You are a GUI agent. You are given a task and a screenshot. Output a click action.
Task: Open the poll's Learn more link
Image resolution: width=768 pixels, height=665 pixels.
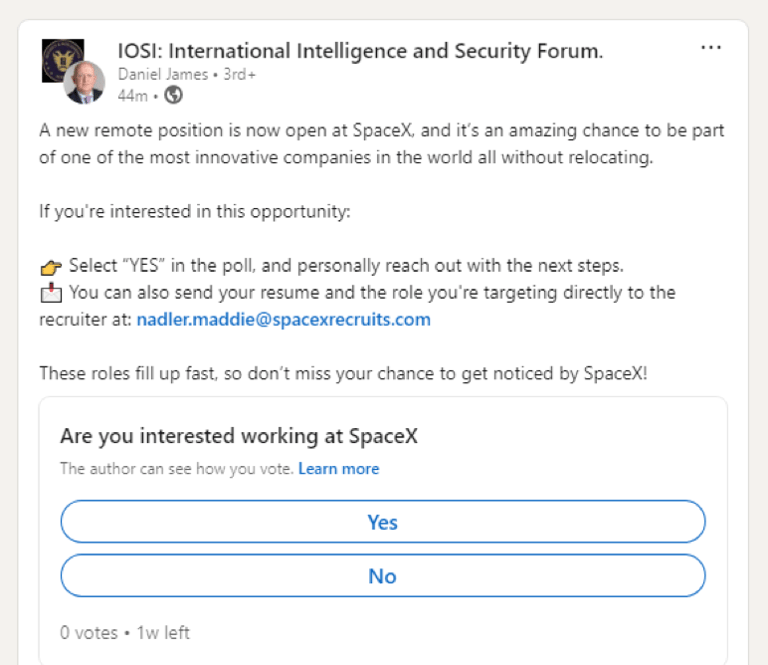coord(339,469)
